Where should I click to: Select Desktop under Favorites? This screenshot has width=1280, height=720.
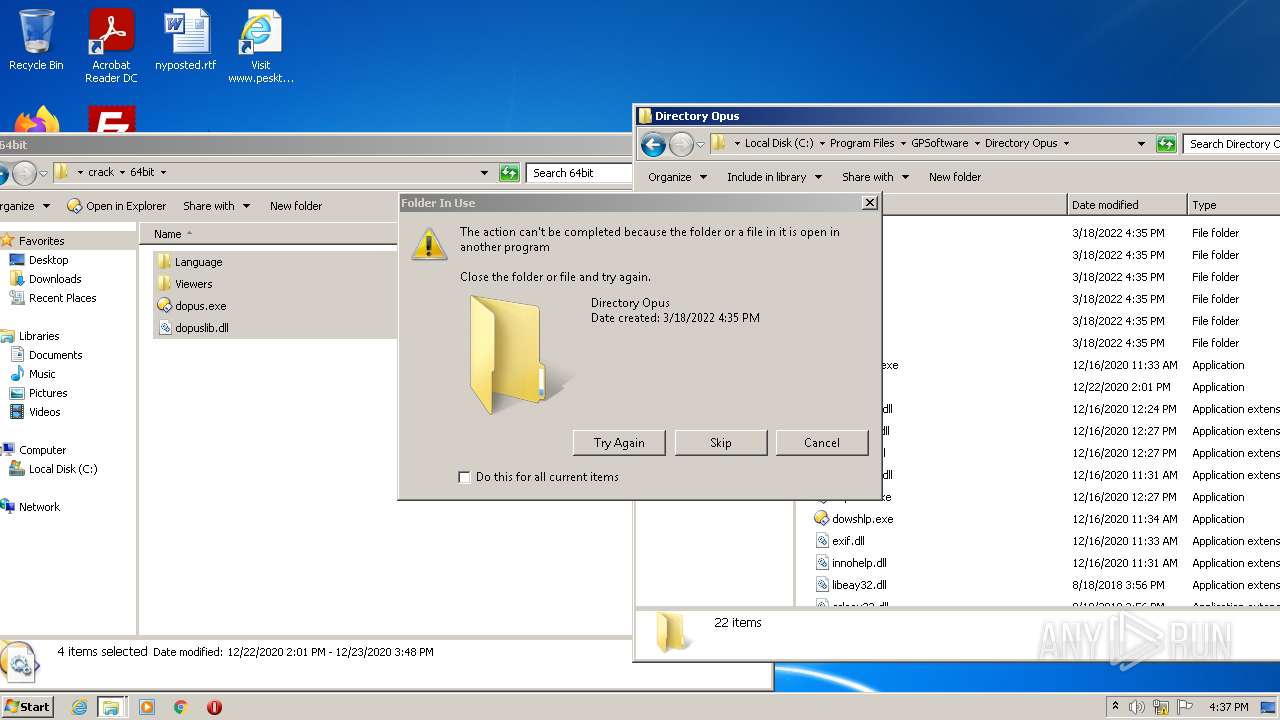point(48,260)
